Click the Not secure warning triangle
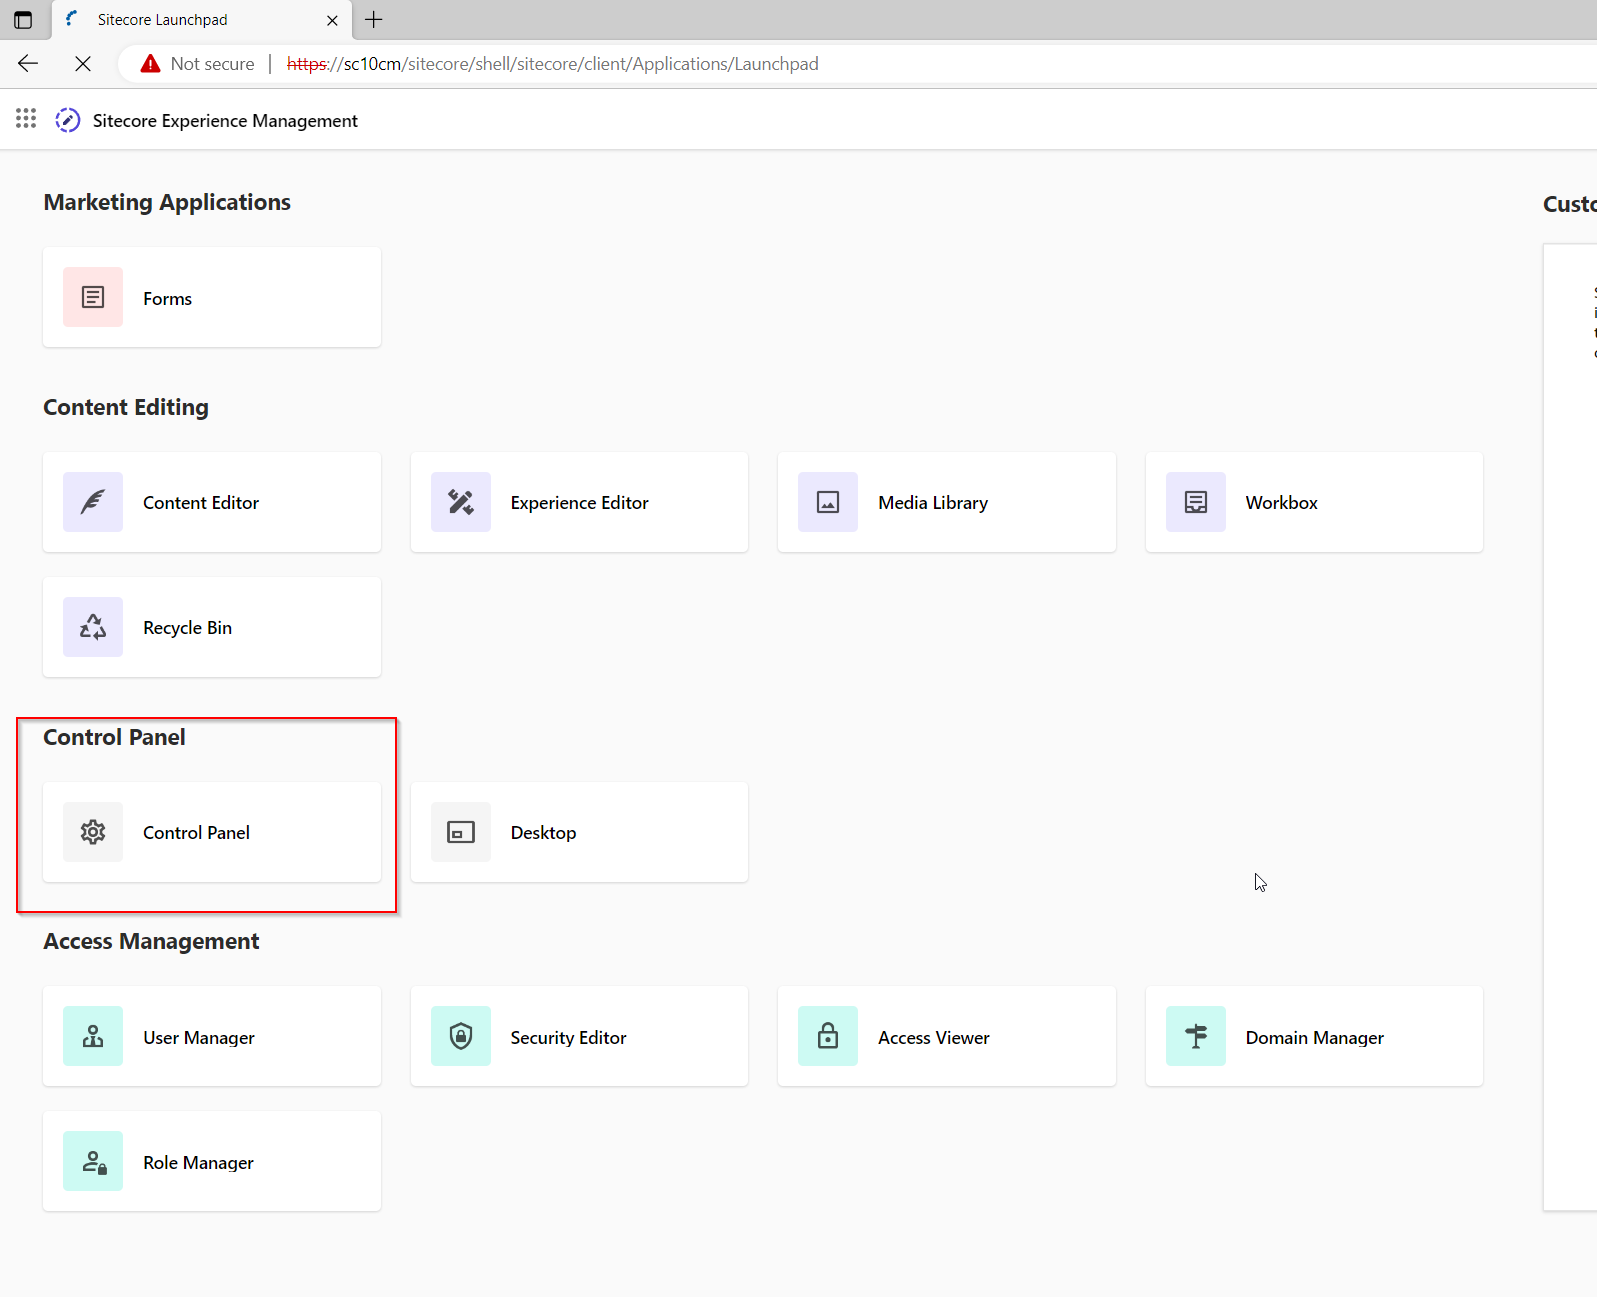 [150, 64]
